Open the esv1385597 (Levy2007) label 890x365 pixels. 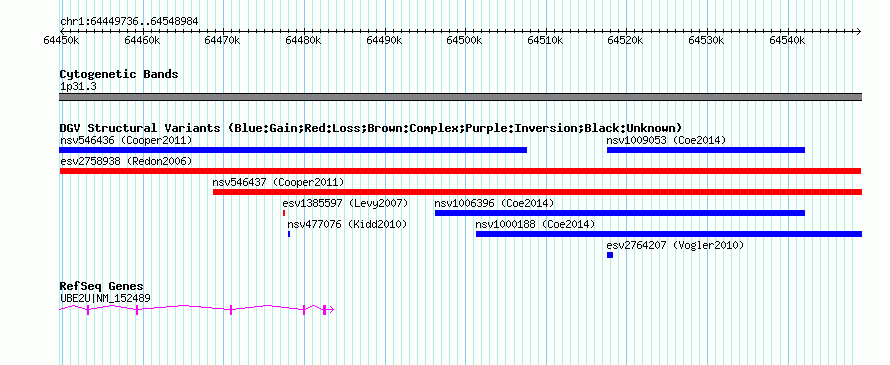point(345,203)
